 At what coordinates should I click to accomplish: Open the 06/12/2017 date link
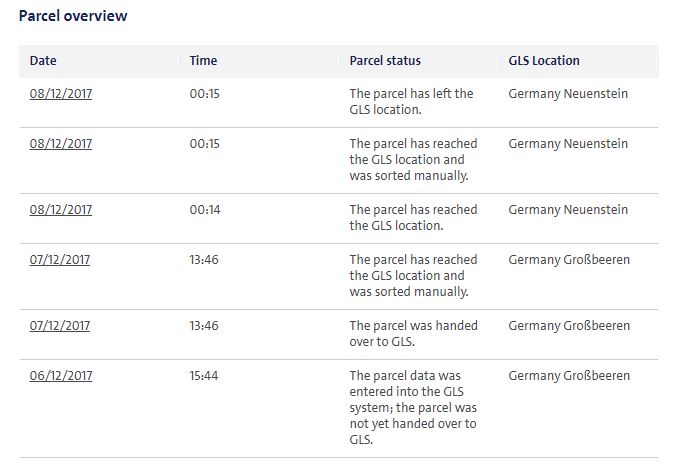(x=61, y=376)
